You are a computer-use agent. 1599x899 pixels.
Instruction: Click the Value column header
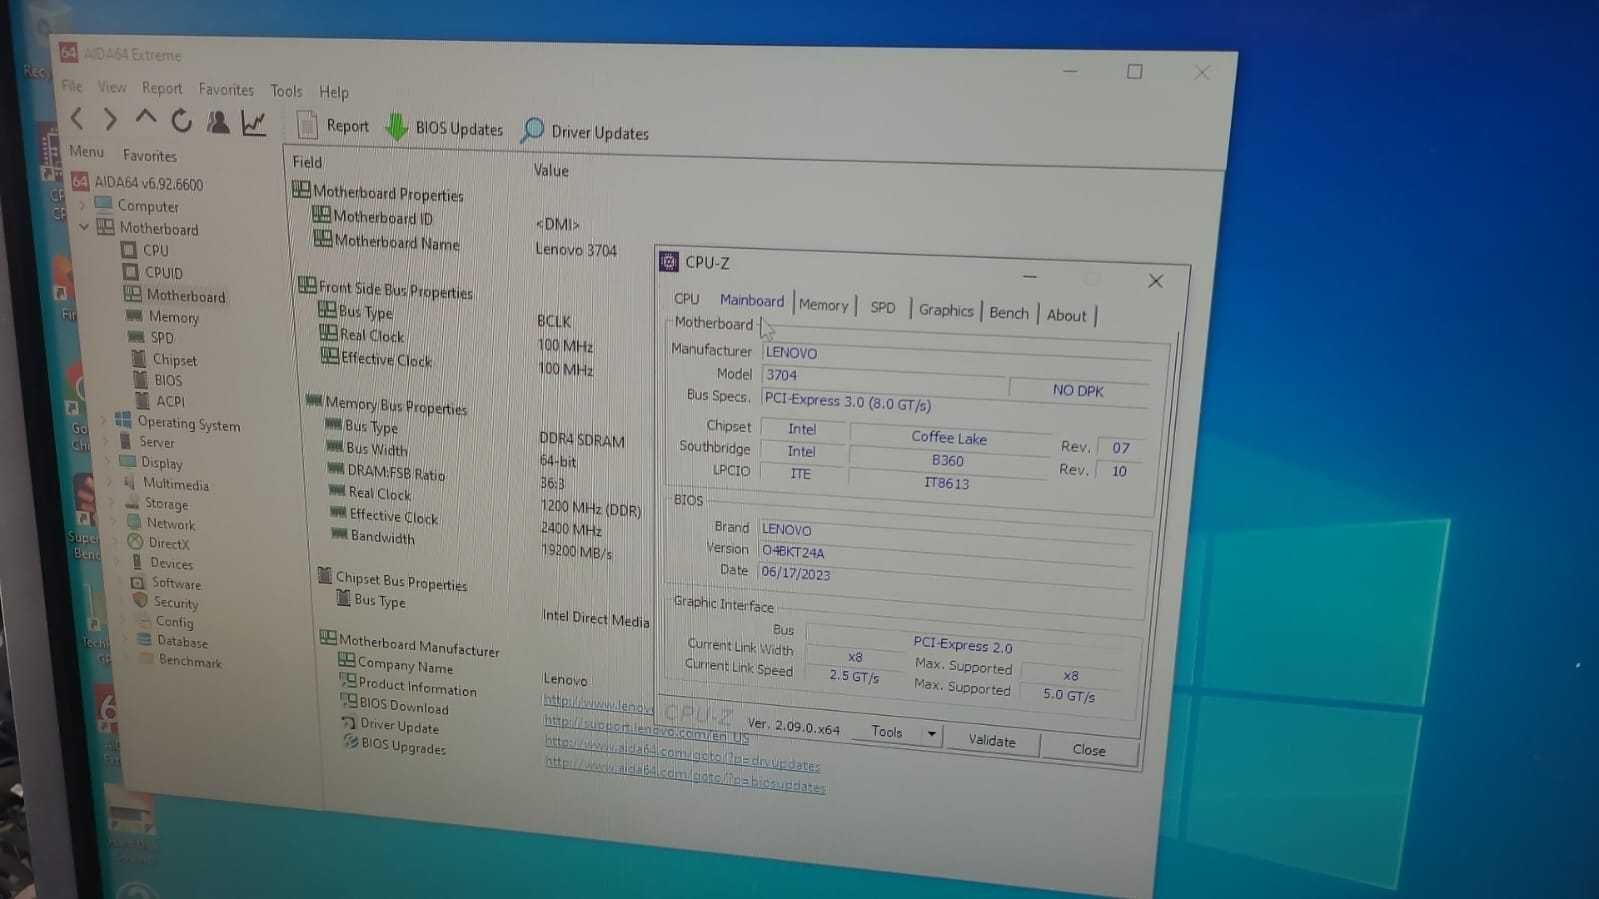click(551, 170)
